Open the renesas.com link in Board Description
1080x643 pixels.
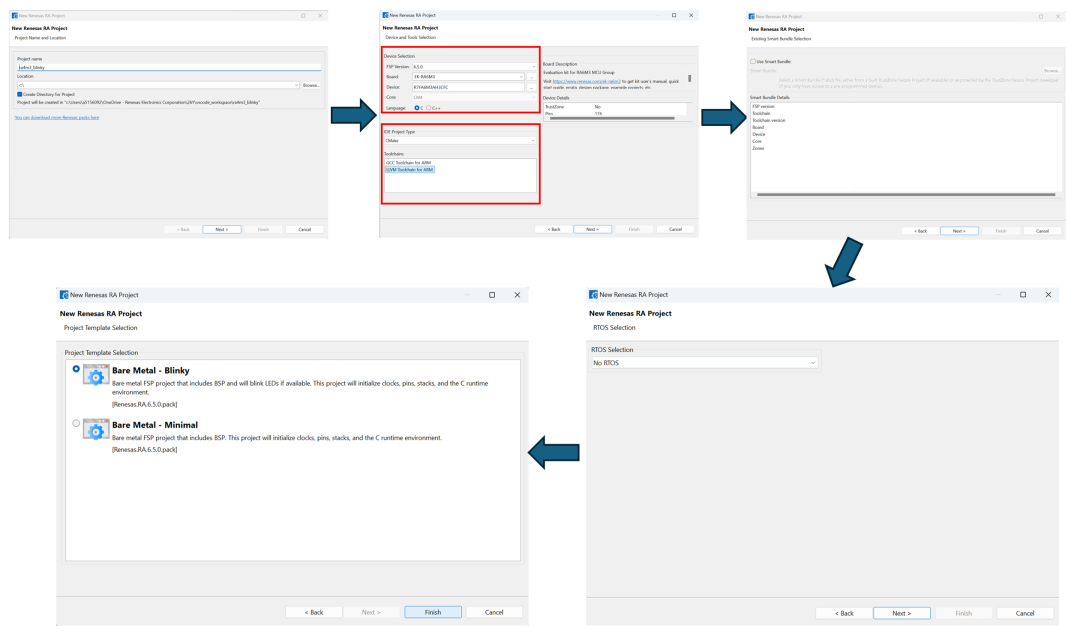pyautogui.click(x=586, y=81)
